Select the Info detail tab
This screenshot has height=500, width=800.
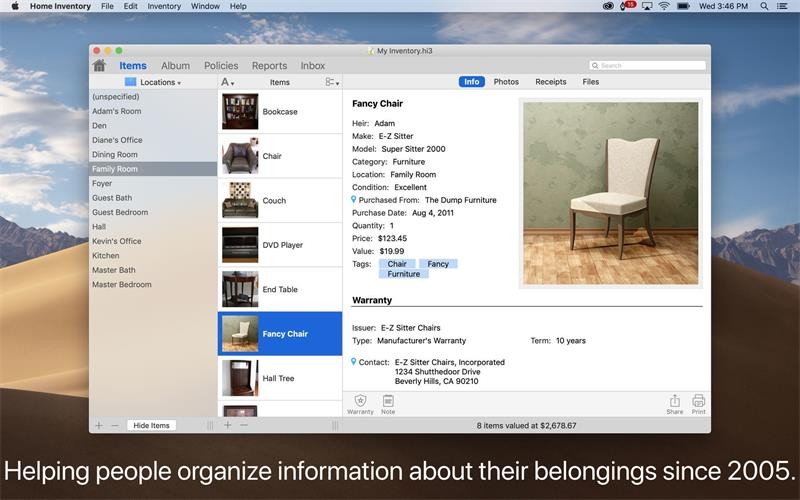(x=471, y=82)
